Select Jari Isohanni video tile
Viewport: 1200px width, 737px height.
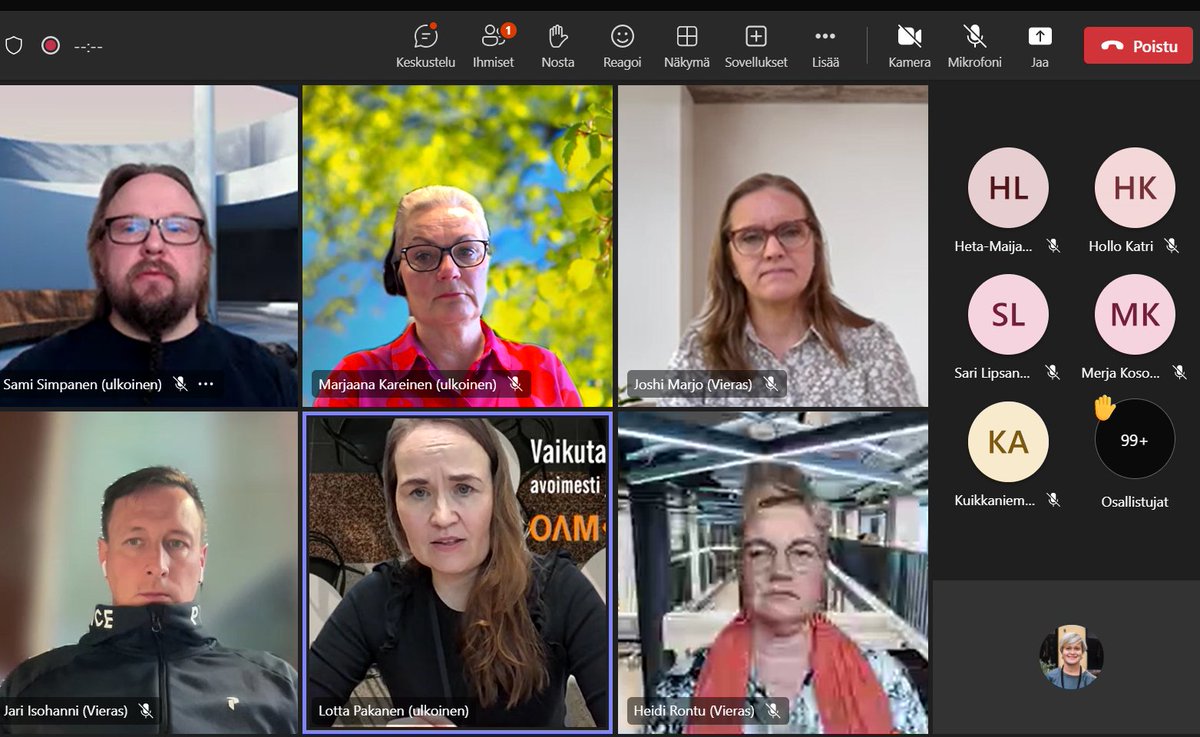click(x=149, y=573)
